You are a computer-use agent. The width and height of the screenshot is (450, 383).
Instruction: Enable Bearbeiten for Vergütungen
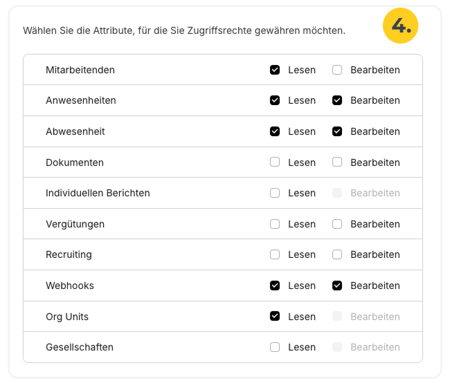(x=337, y=224)
